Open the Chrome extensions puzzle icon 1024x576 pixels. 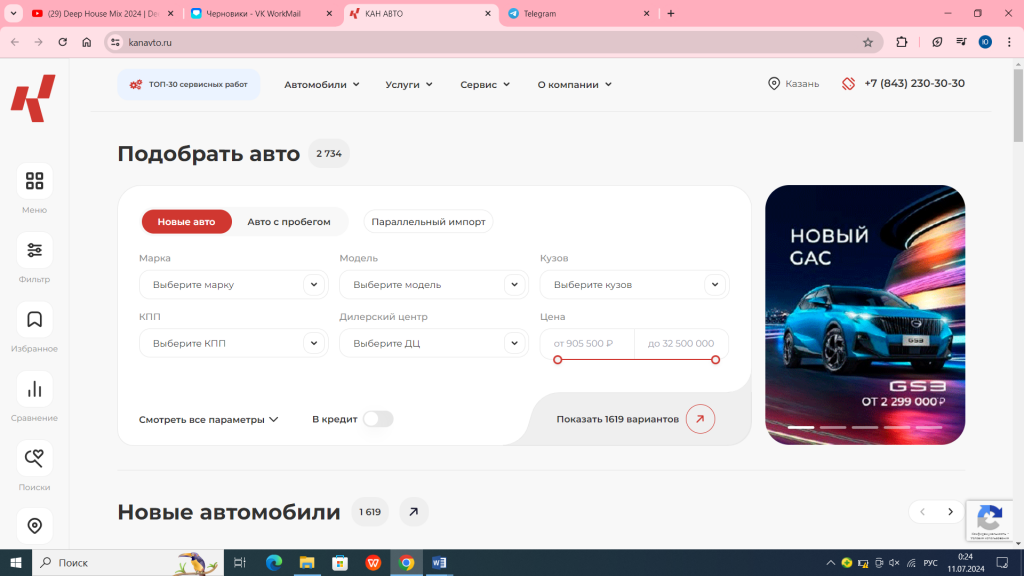pyautogui.click(x=902, y=42)
